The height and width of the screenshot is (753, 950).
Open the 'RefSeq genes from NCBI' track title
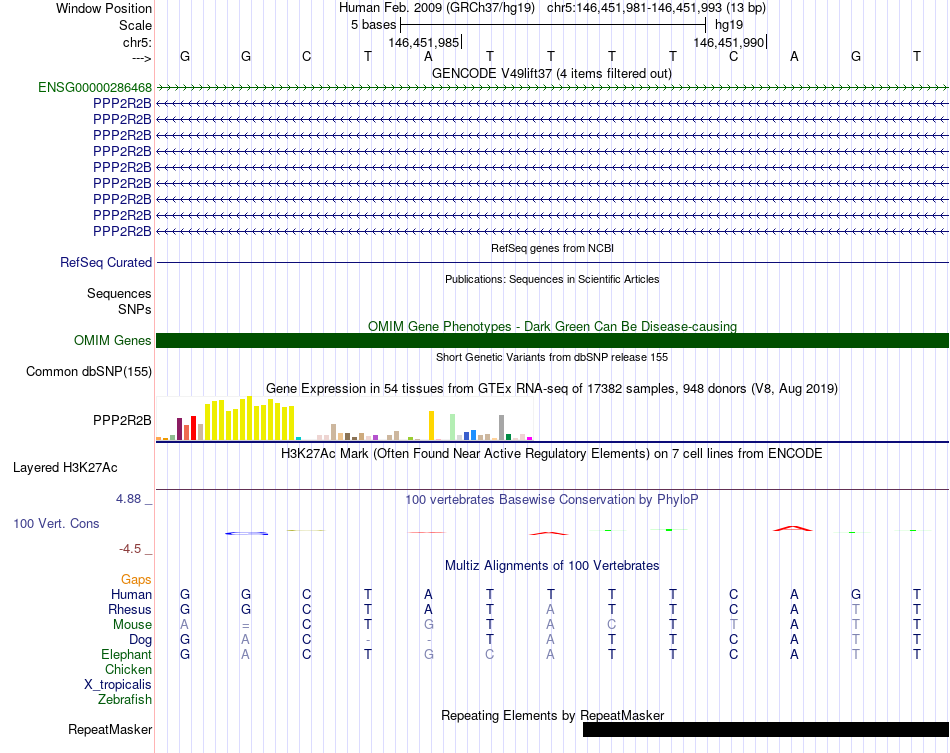coord(552,248)
